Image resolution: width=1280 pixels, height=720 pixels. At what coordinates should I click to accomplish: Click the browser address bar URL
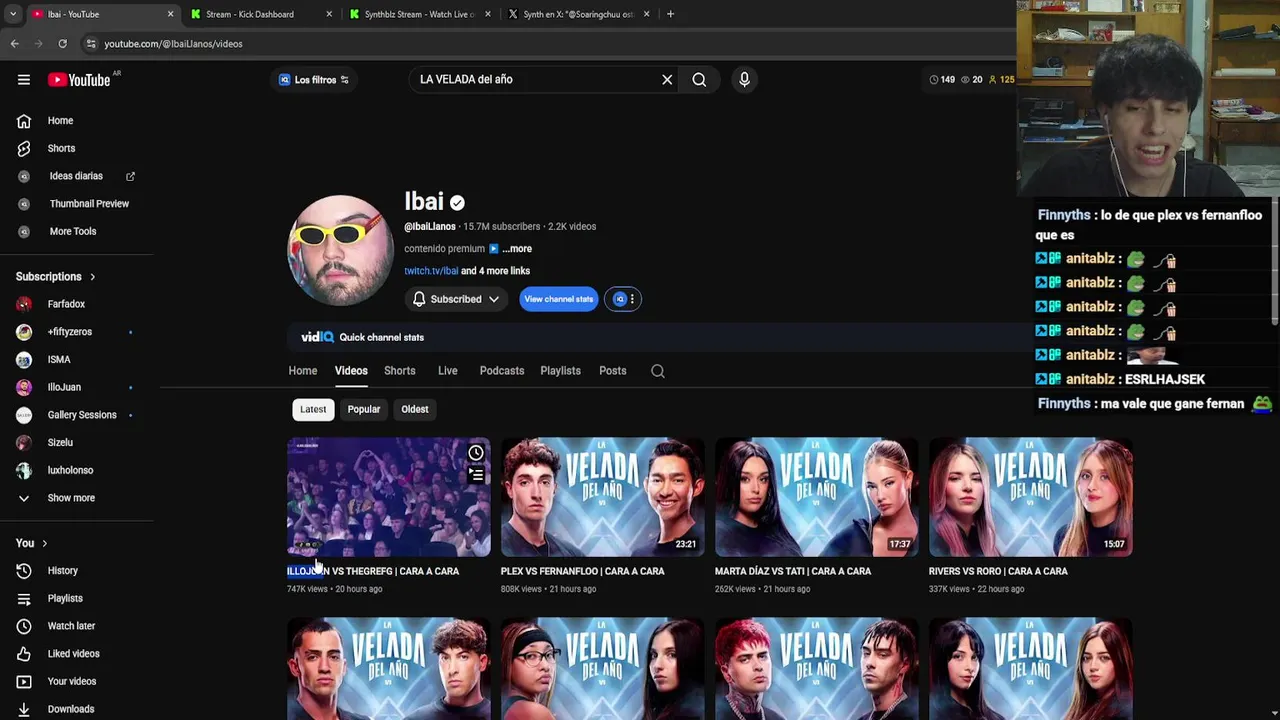point(173,44)
